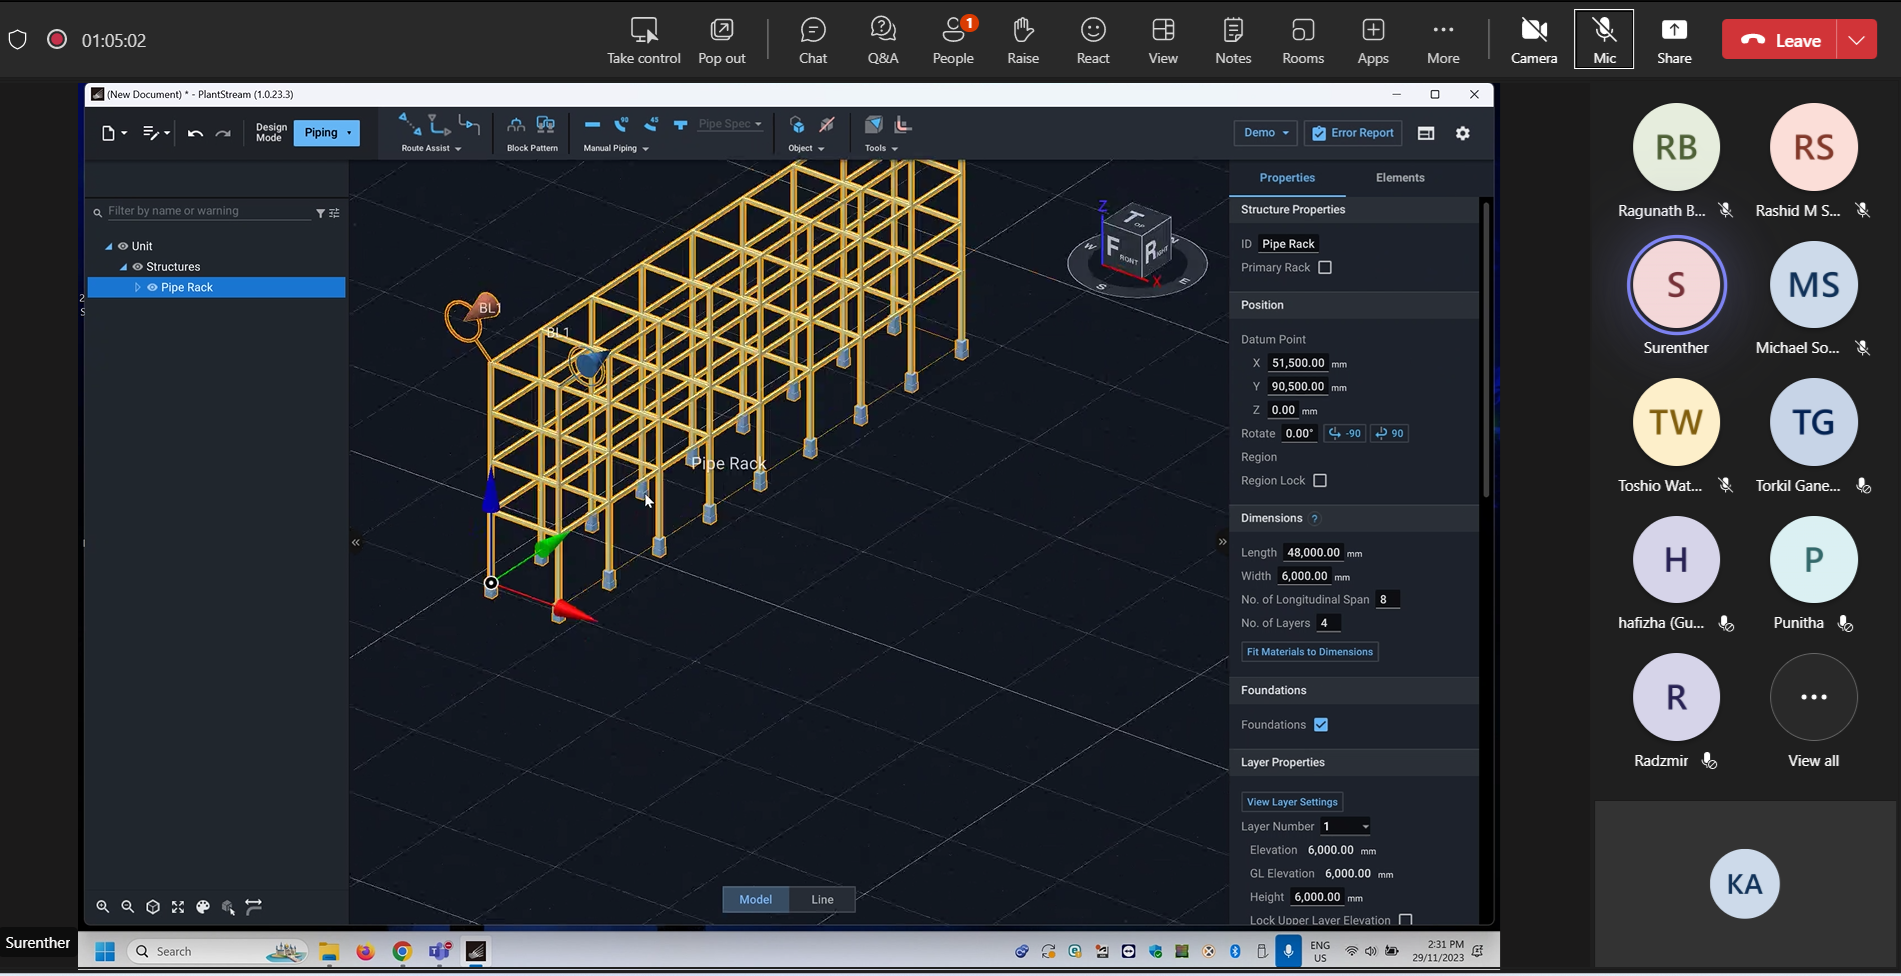Click the filter funnel icon in tree panel
The height and width of the screenshot is (976, 1901).
(320, 213)
